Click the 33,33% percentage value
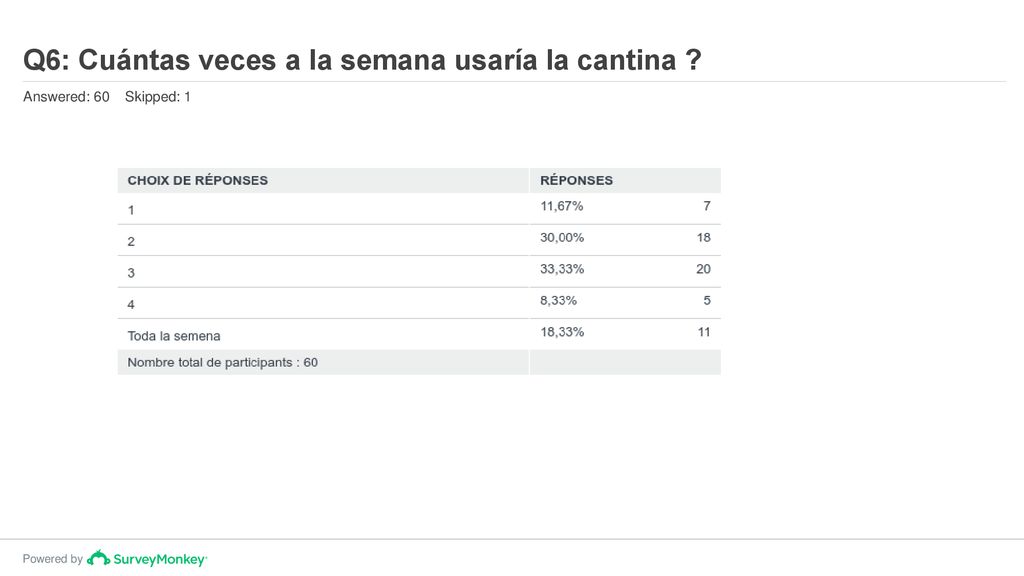The width and height of the screenshot is (1024, 576). pyautogui.click(x=562, y=269)
